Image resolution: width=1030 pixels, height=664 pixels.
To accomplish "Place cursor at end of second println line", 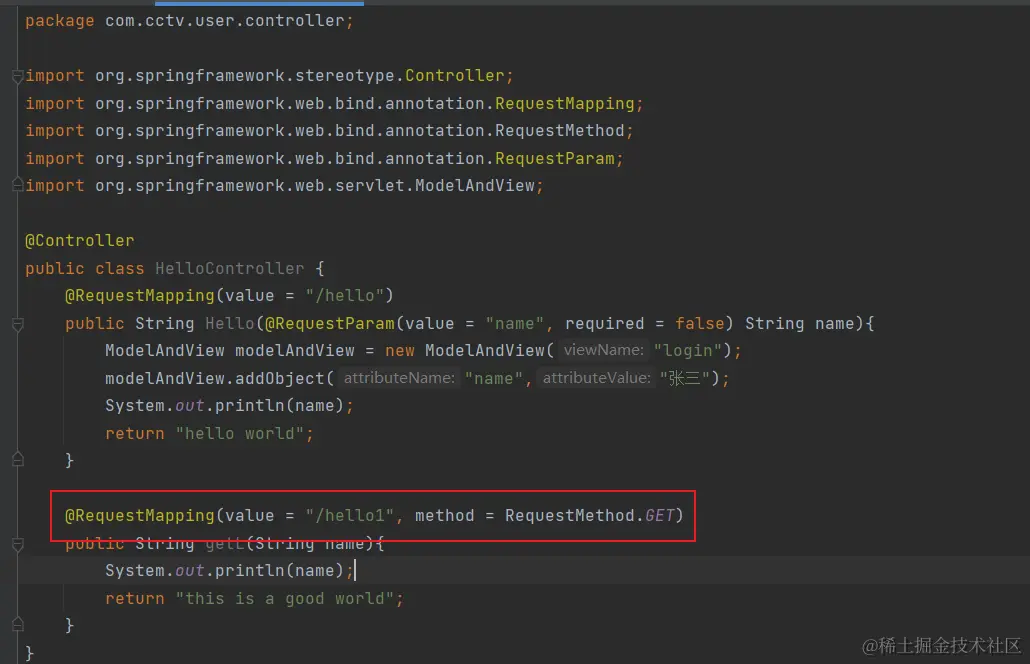I will (x=355, y=570).
